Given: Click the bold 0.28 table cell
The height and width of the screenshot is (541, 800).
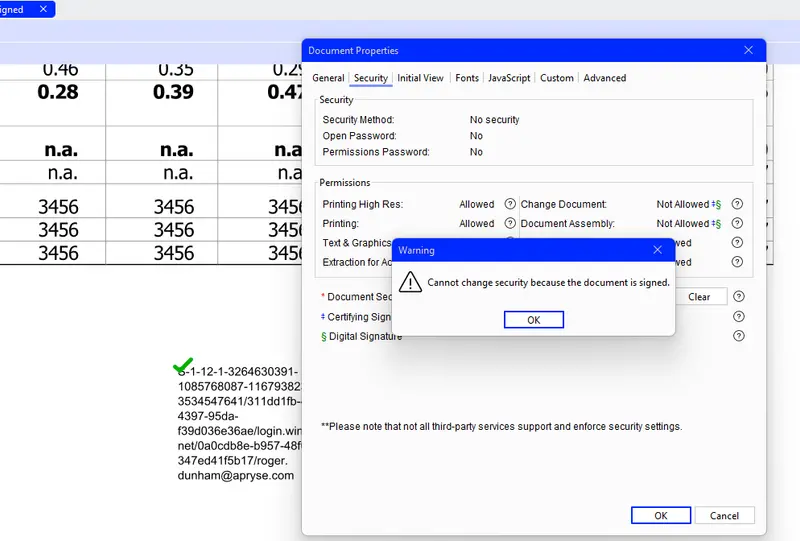Looking at the screenshot, I should pos(58,92).
